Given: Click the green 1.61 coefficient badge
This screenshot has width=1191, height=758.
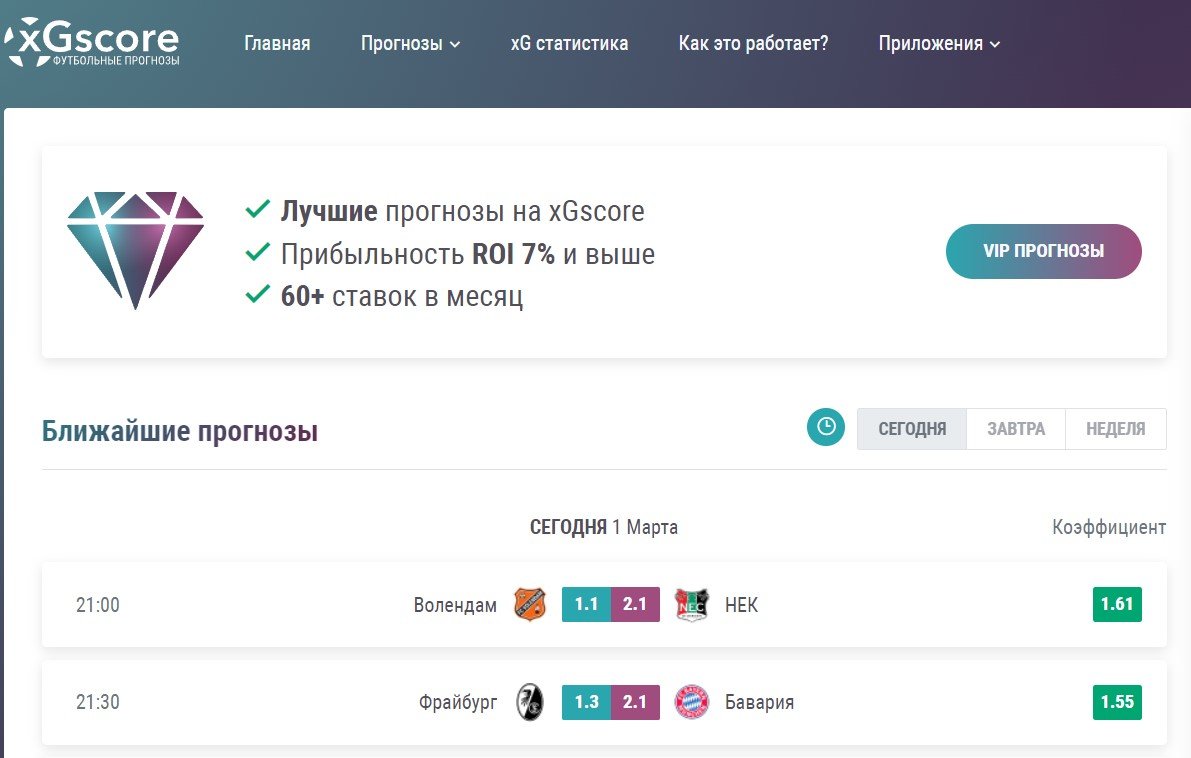Looking at the screenshot, I should pyautogui.click(x=1119, y=604).
